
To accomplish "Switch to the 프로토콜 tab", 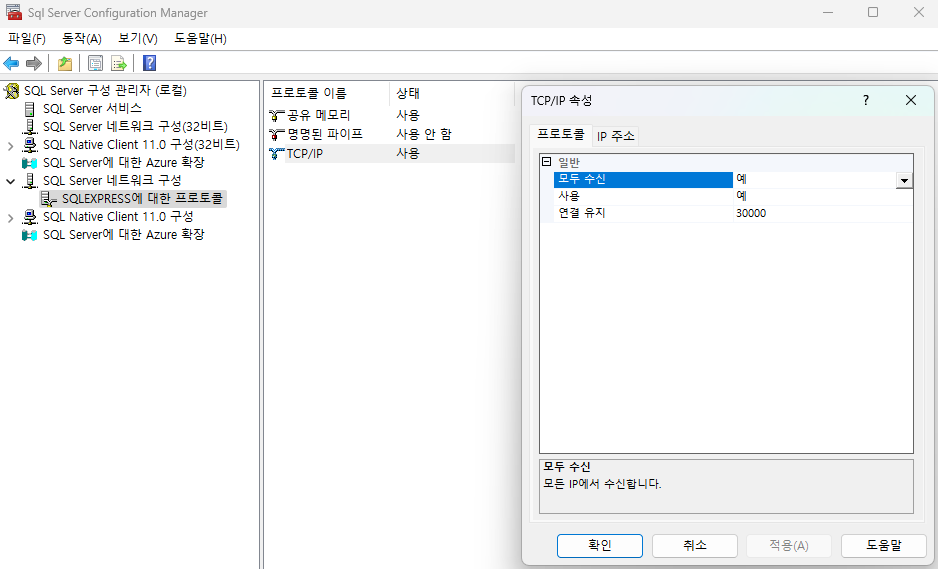I will click(x=561, y=135).
